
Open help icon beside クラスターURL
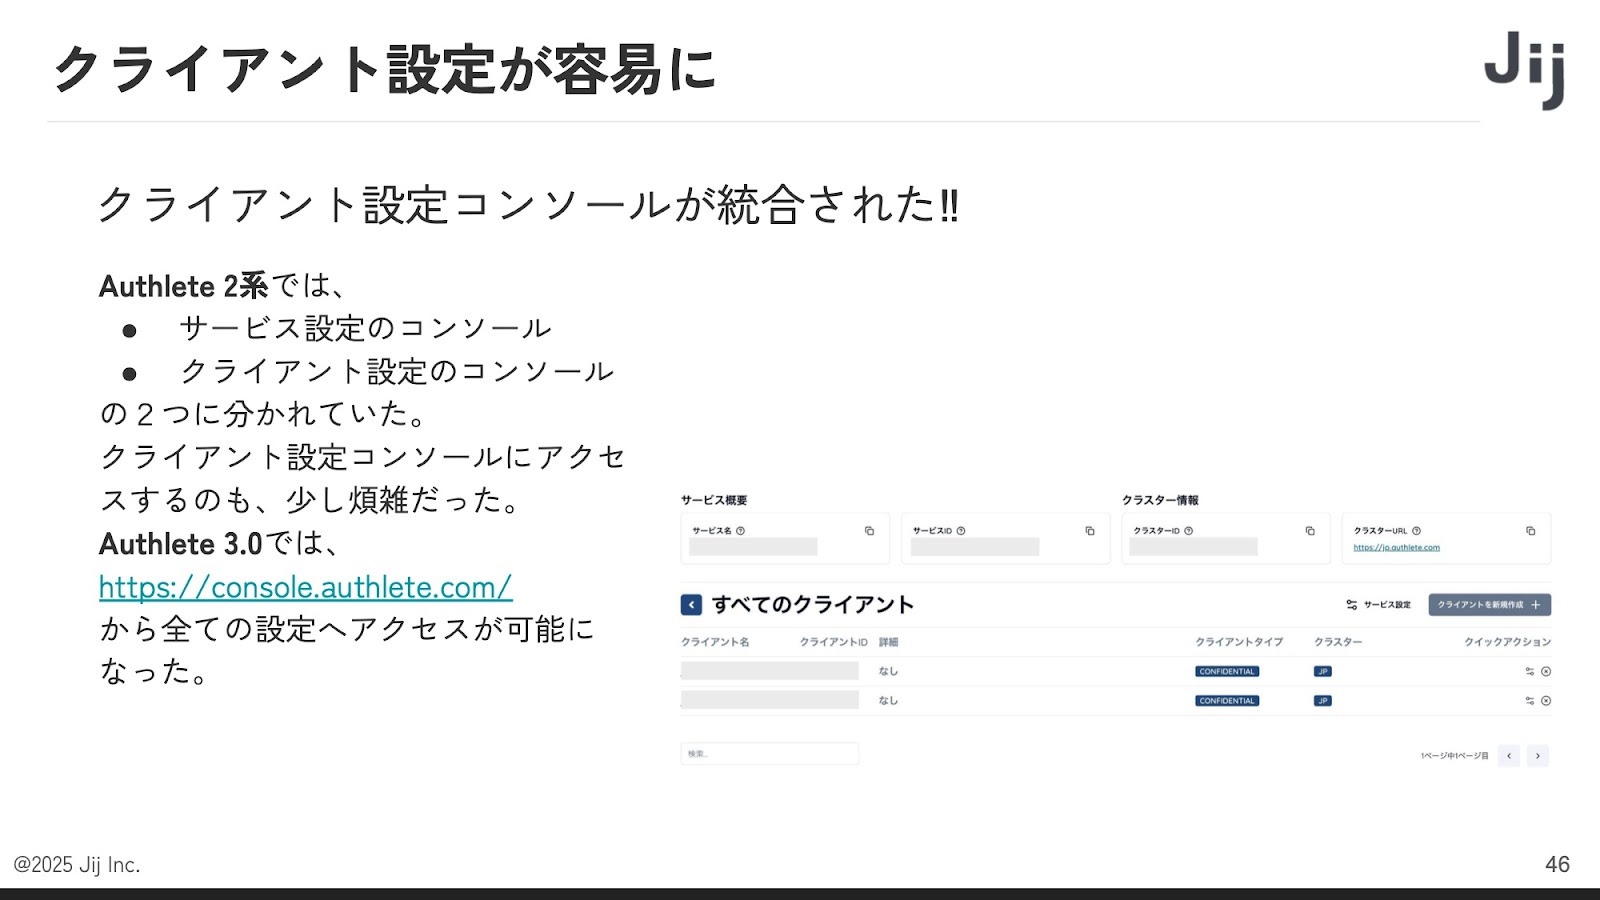tap(1416, 531)
